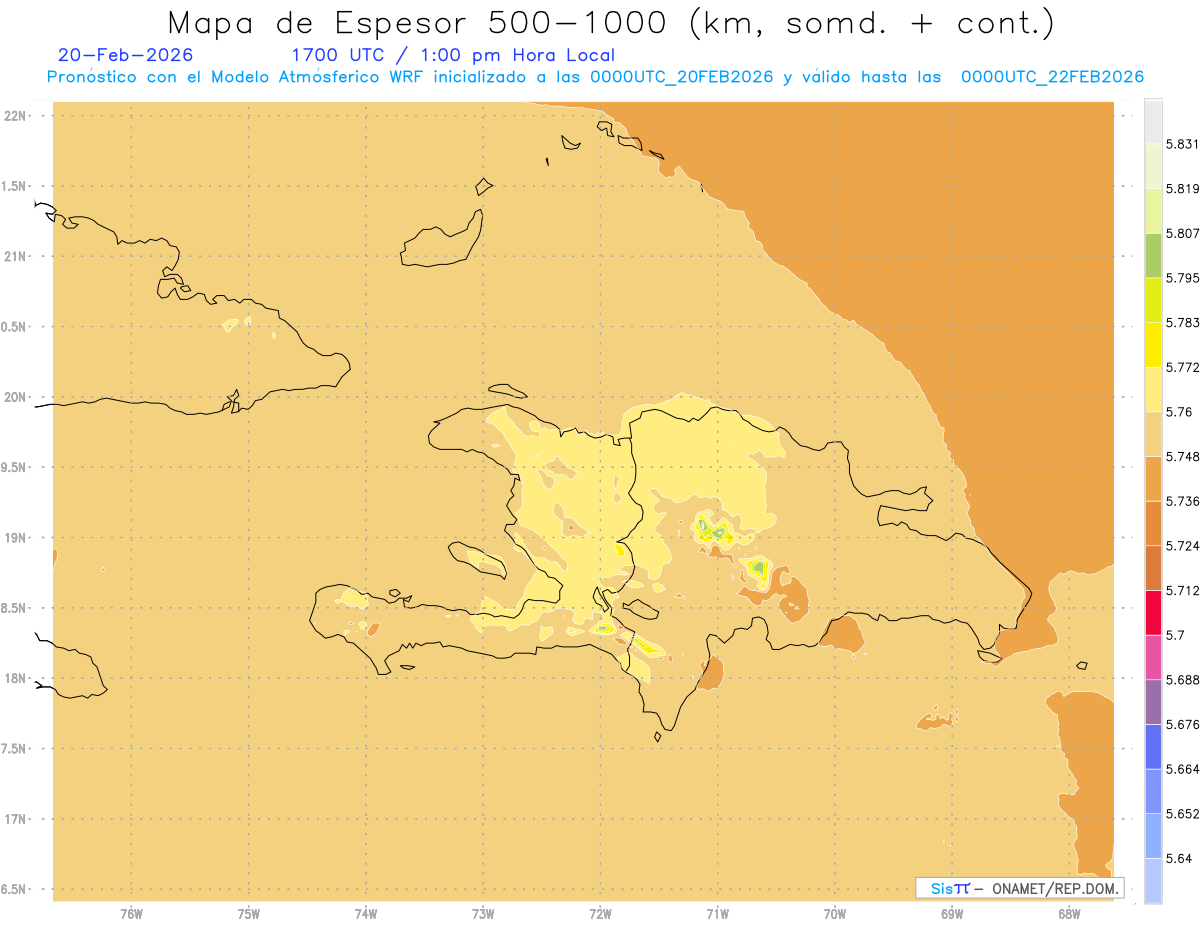Click the 74W longitude axis label
Image resolution: width=1200 pixels, height=927 pixels.
click(x=366, y=914)
